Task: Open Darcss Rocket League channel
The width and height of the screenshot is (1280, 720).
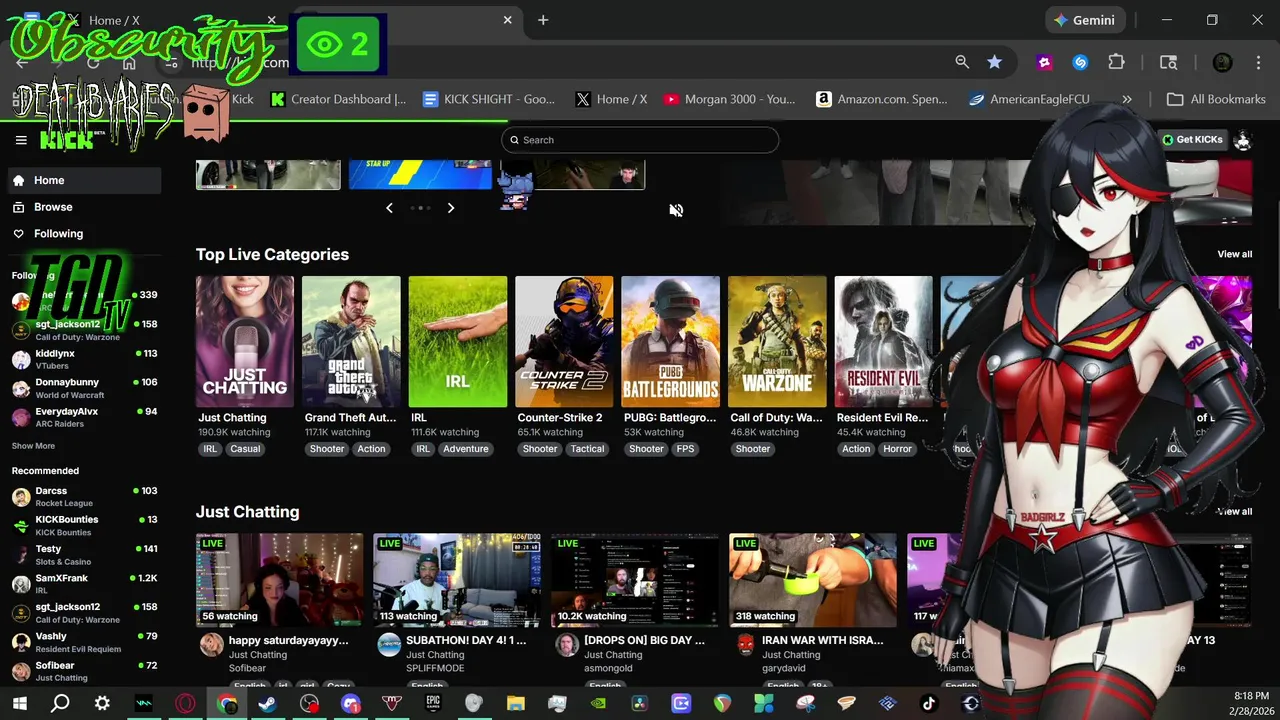Action: tap(84, 496)
